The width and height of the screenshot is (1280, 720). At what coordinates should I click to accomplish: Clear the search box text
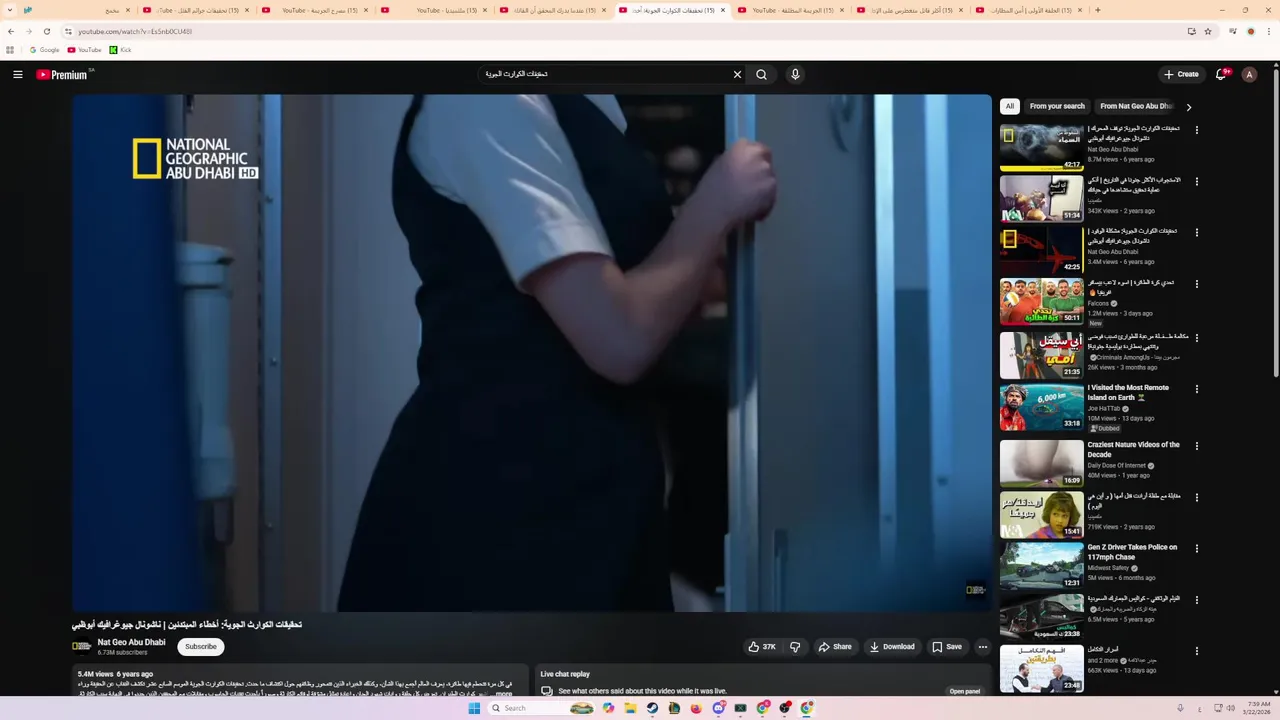[x=737, y=74]
